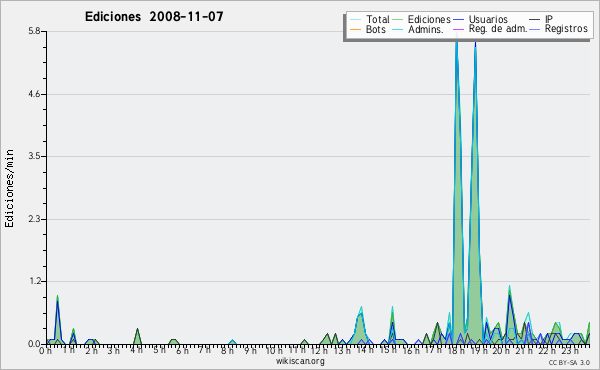Click the 21 h time label
The width and height of the screenshot is (600, 370).
click(524, 351)
